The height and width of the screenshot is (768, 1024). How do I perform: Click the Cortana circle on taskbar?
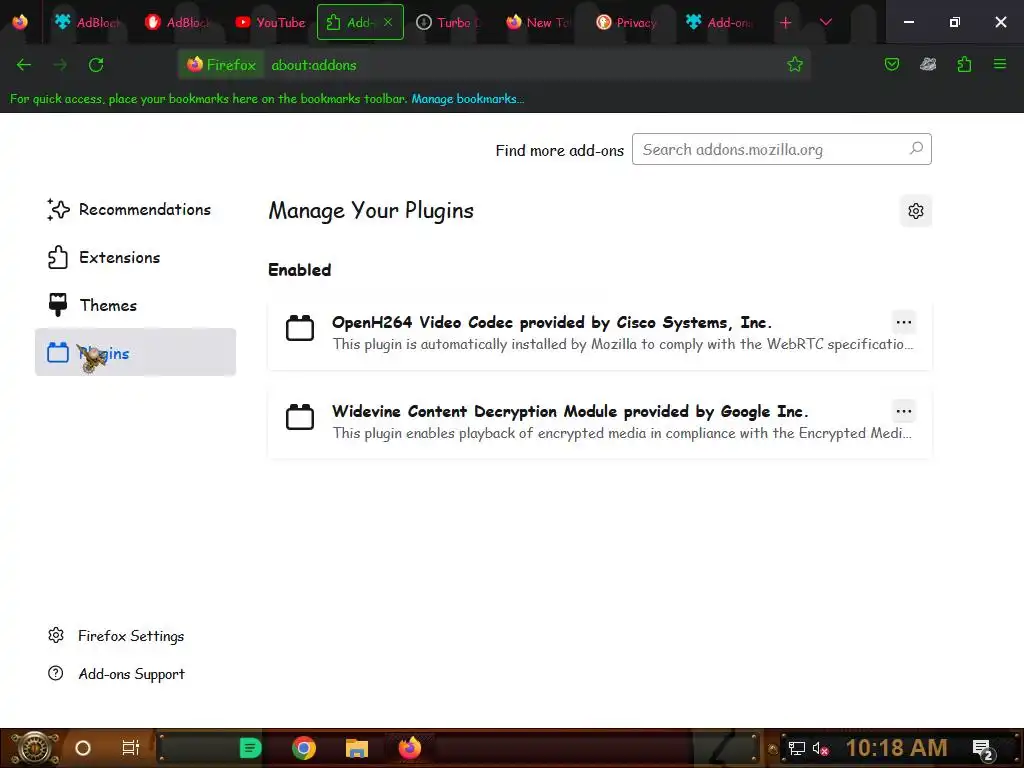pos(83,748)
